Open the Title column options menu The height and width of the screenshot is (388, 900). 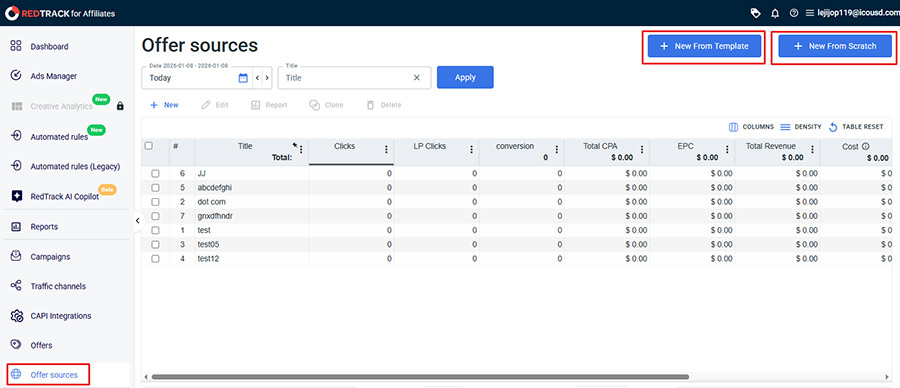click(301, 150)
